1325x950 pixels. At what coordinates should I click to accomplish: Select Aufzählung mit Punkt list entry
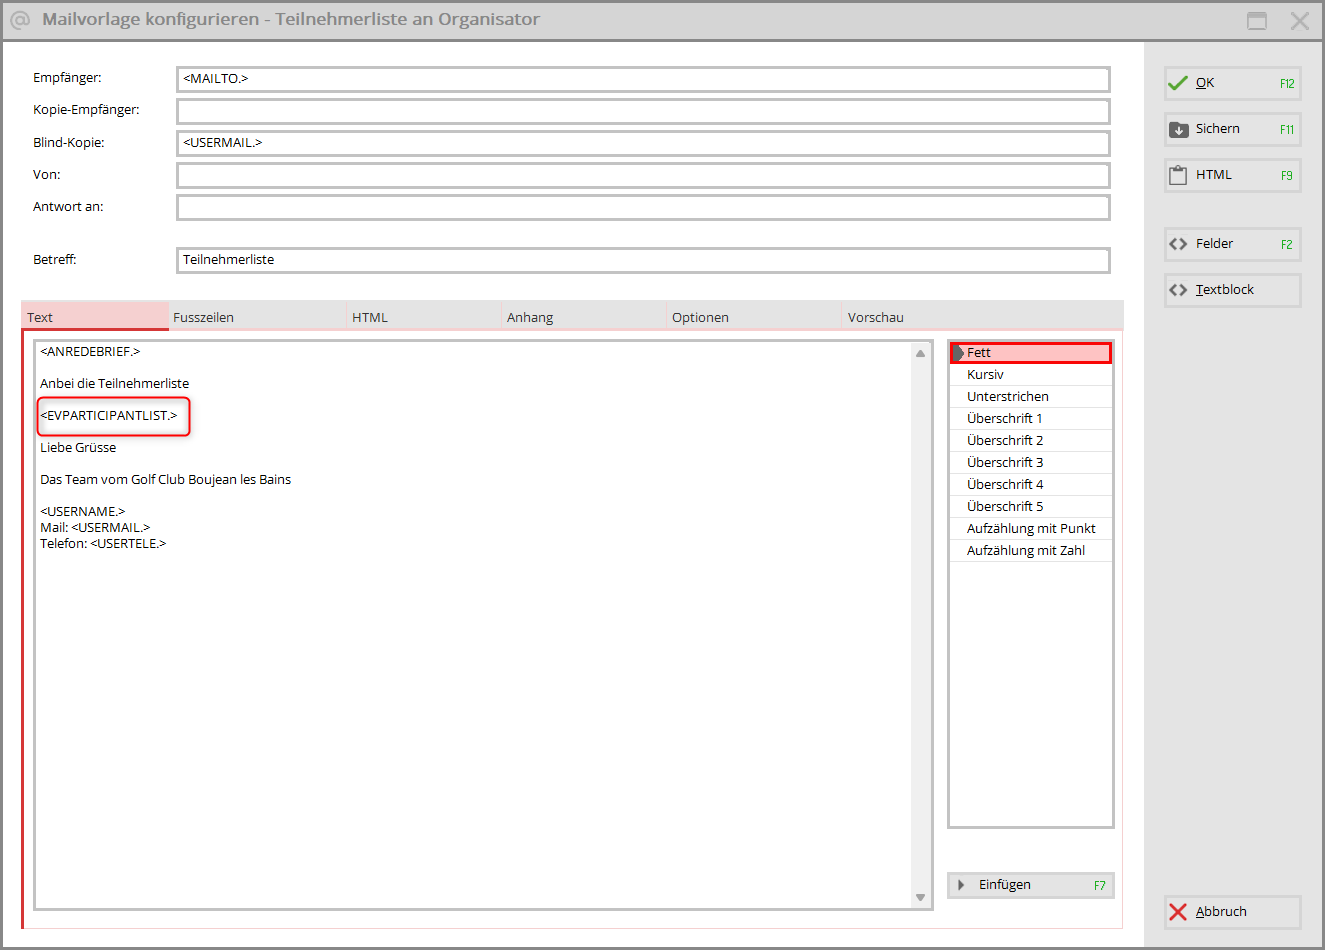click(1031, 529)
